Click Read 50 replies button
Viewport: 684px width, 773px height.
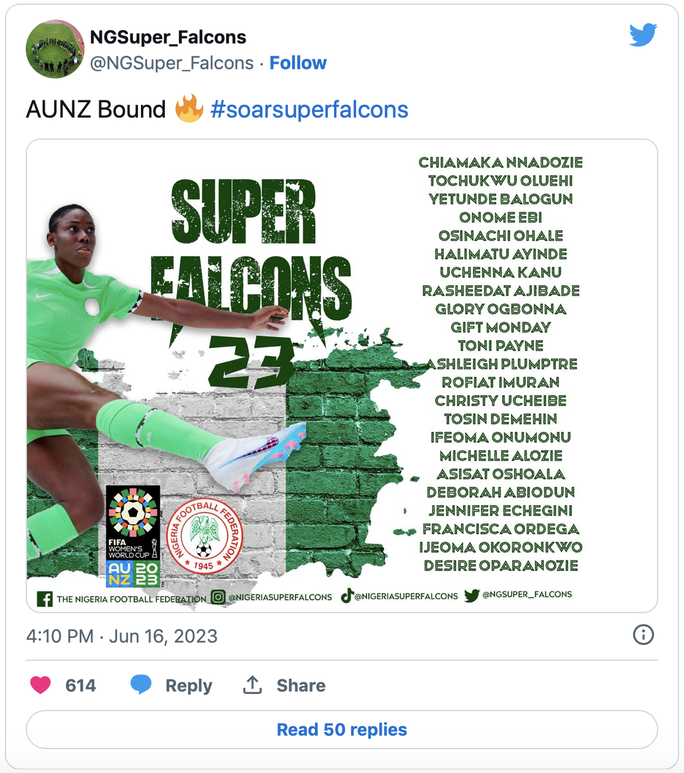tap(342, 729)
